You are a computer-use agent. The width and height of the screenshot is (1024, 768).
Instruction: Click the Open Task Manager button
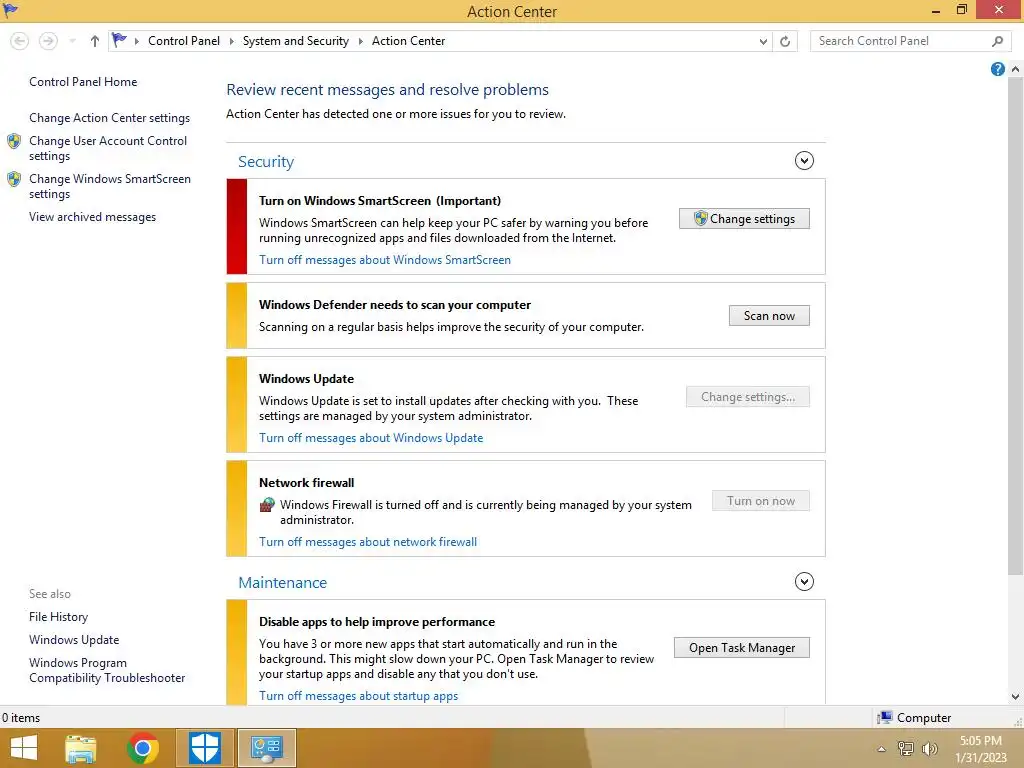741,648
